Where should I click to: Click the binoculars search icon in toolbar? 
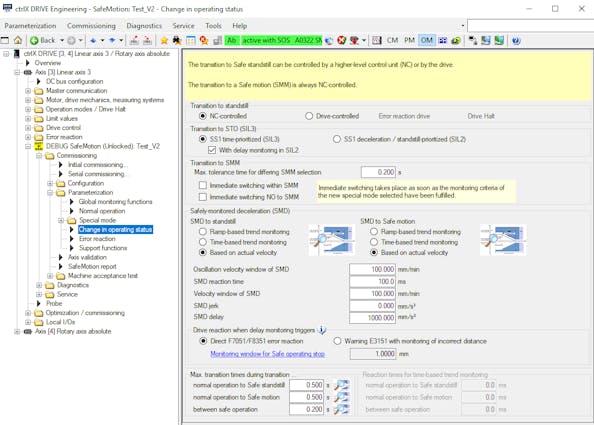(177, 41)
